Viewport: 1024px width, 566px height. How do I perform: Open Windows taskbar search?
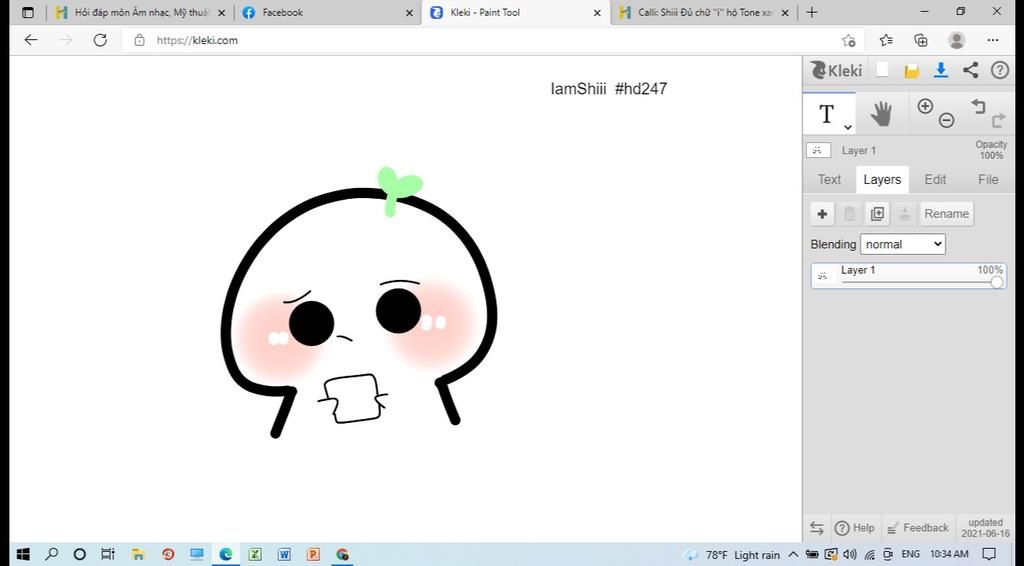point(51,554)
